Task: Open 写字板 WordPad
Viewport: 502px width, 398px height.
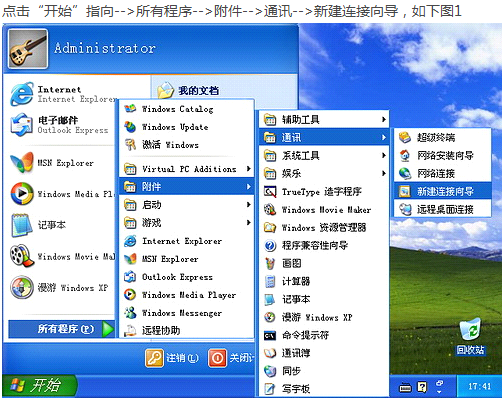Action: click(x=324, y=388)
